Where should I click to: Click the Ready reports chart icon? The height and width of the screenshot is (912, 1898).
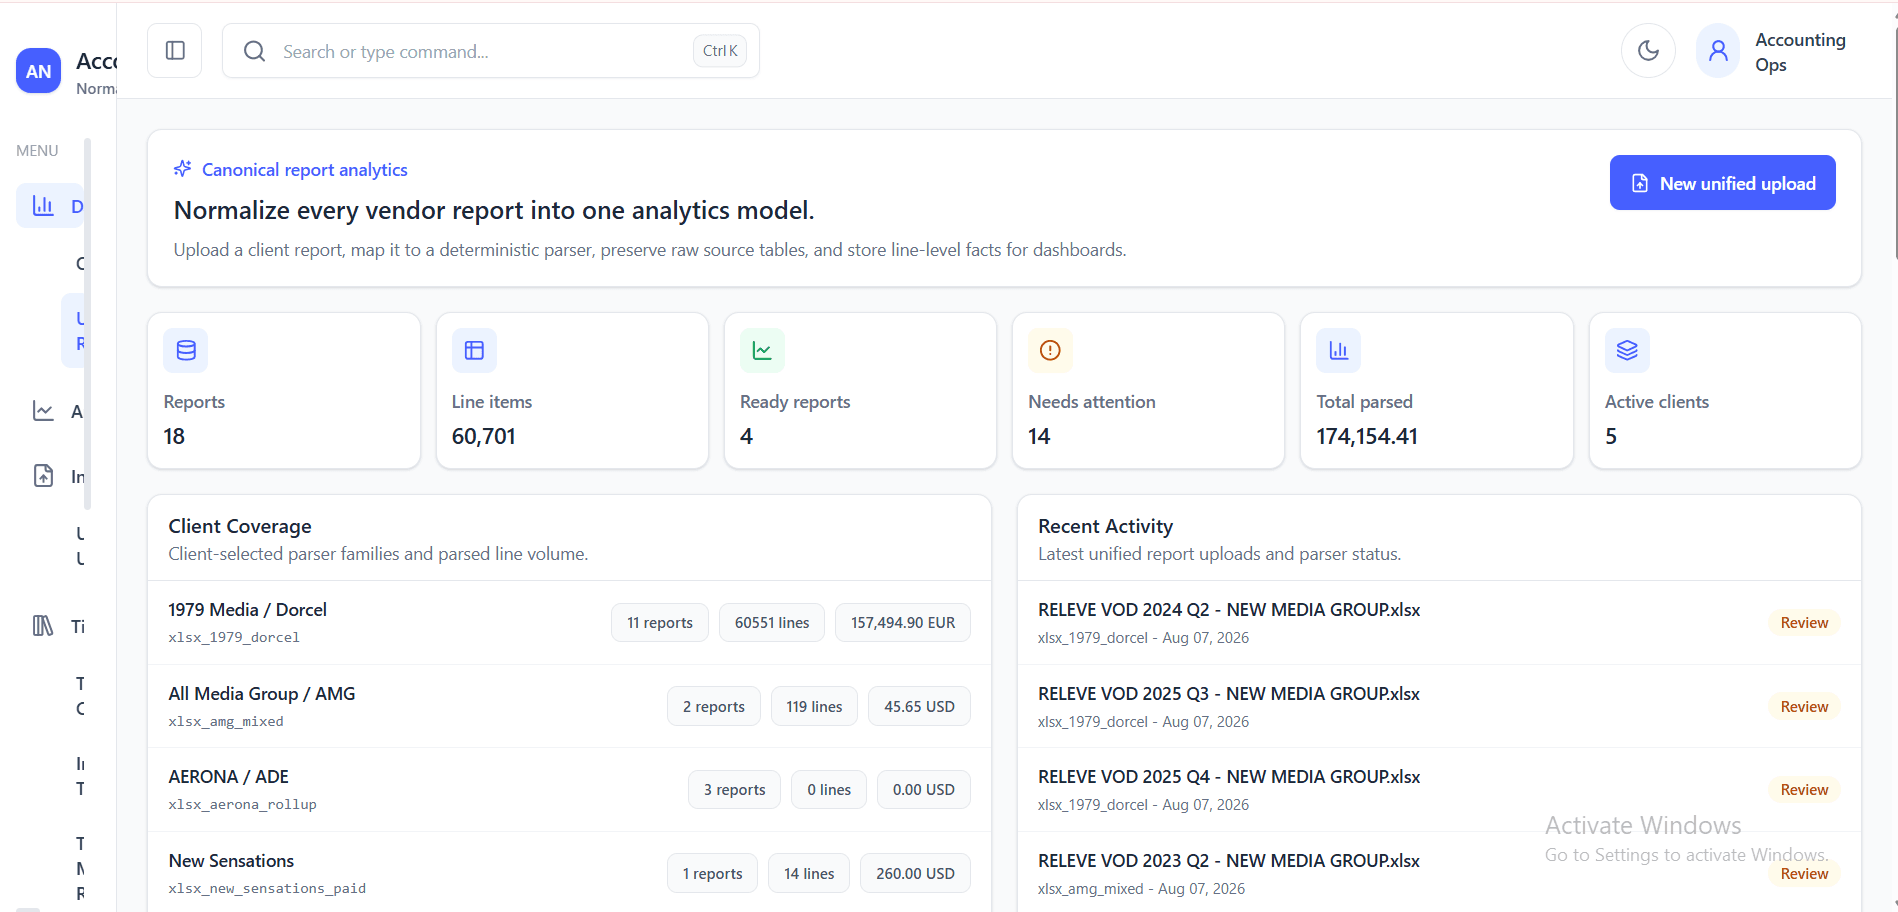coord(762,350)
